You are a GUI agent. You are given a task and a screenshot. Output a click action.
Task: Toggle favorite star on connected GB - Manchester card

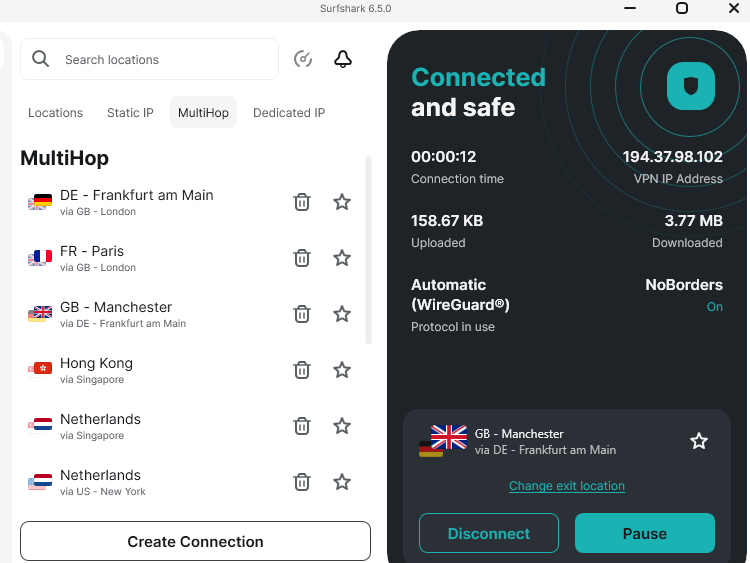pos(699,441)
